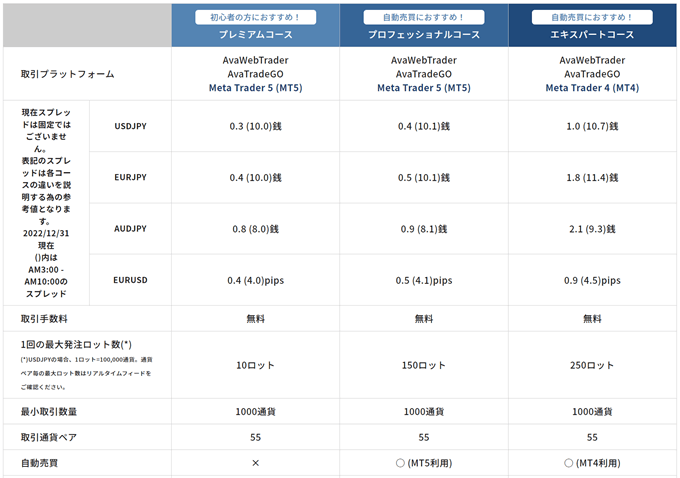Select 55 under エキスパートコース
This screenshot has width=680, height=478.
[592, 437]
